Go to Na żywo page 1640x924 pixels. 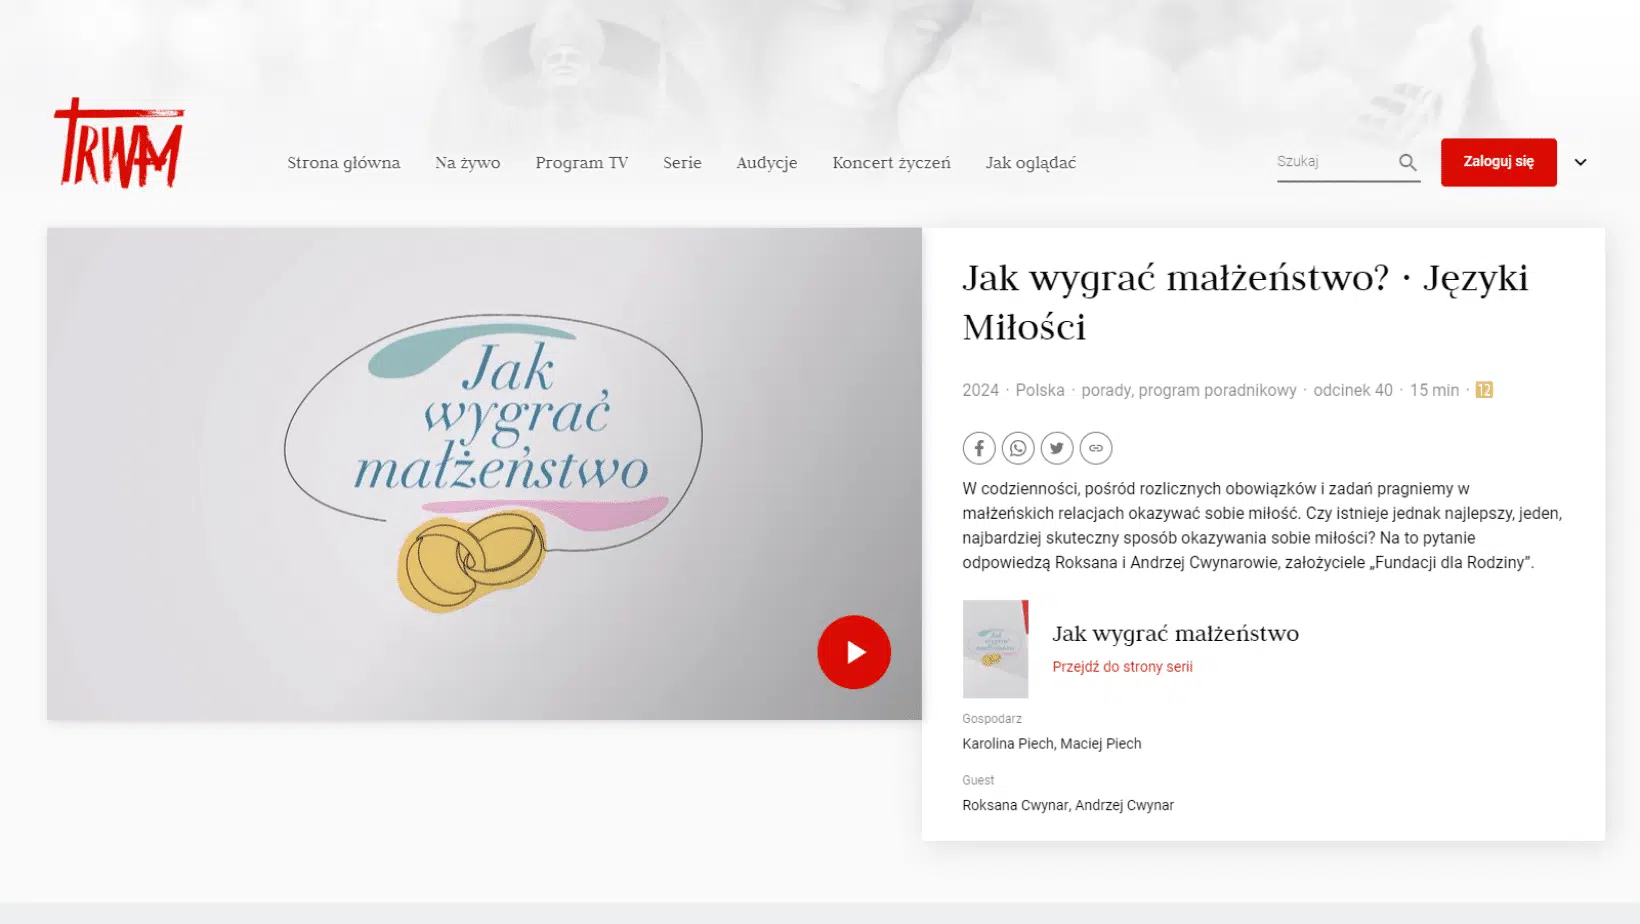(x=467, y=163)
